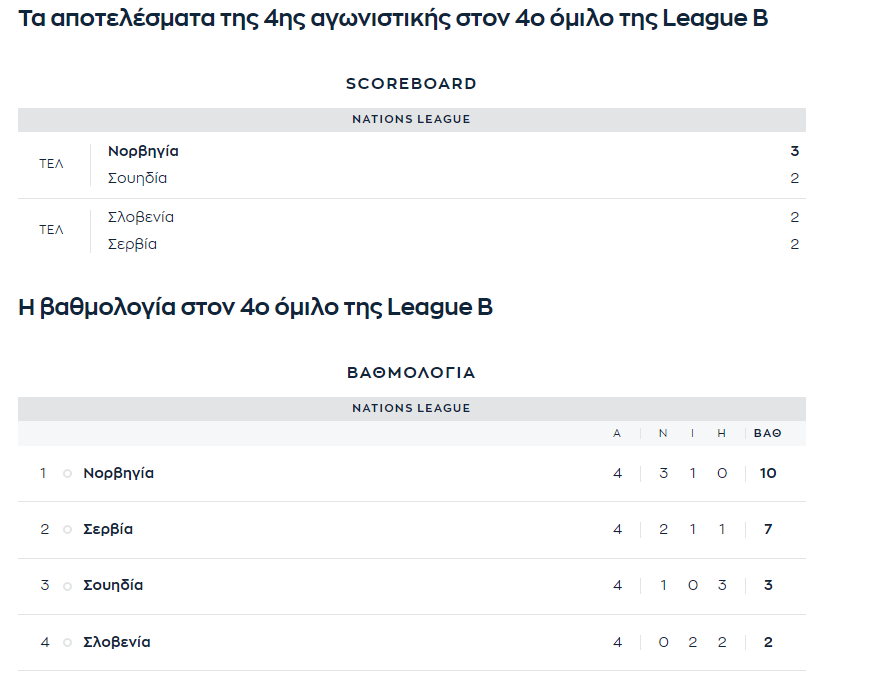
Task: Click ΤΕΛ status of the Νορβηγία–Σουηδία match
Action: coord(51,164)
